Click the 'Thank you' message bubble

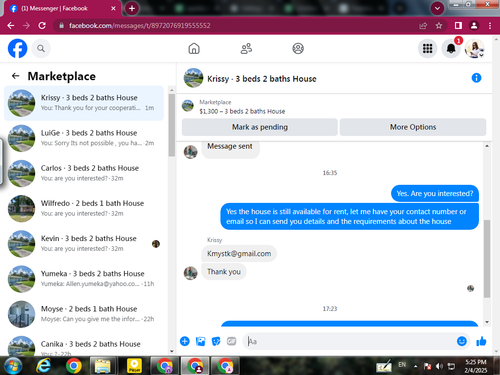224,272
